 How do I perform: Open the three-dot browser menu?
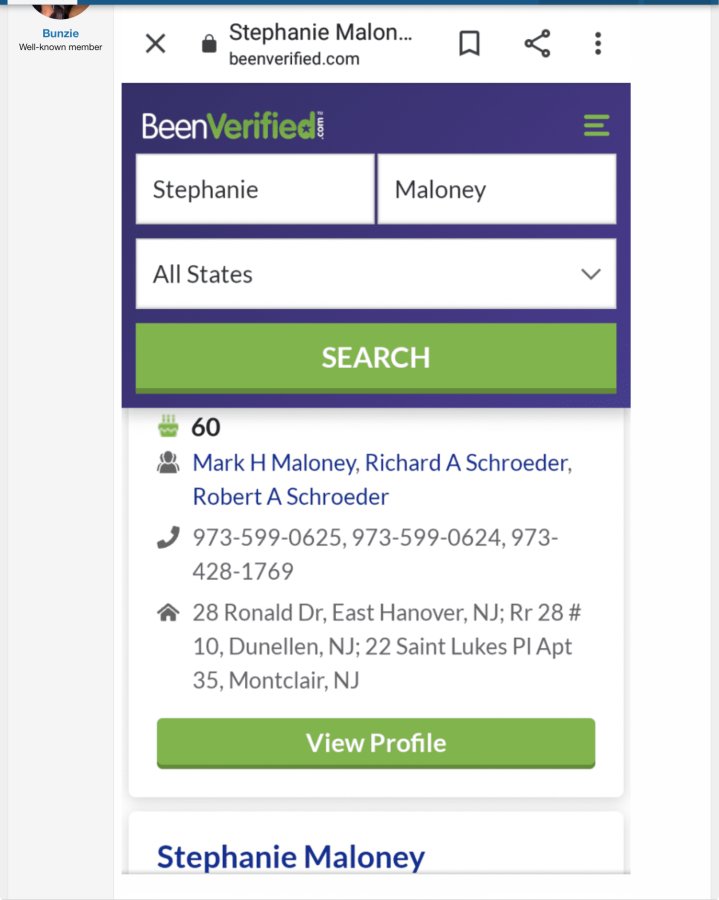pyautogui.click(x=598, y=44)
